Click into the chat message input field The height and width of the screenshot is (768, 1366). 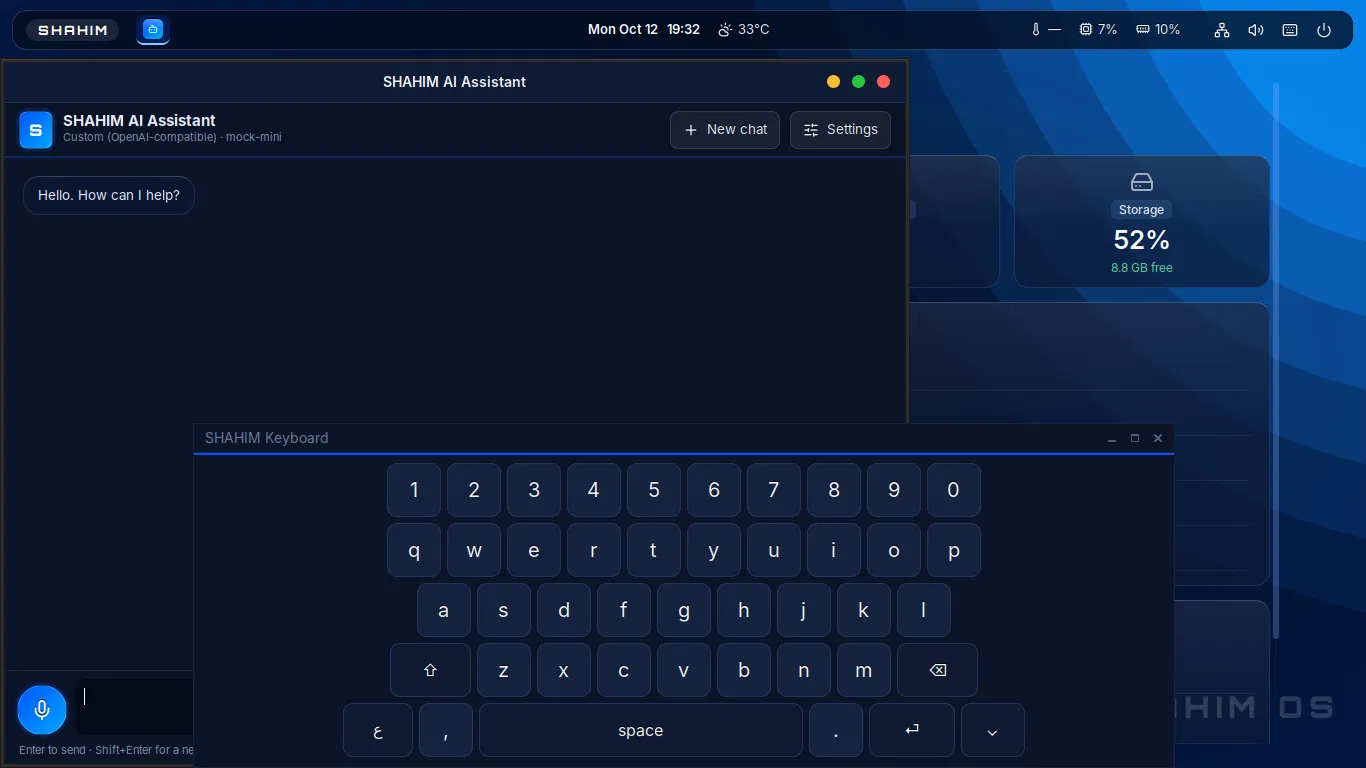click(135, 708)
